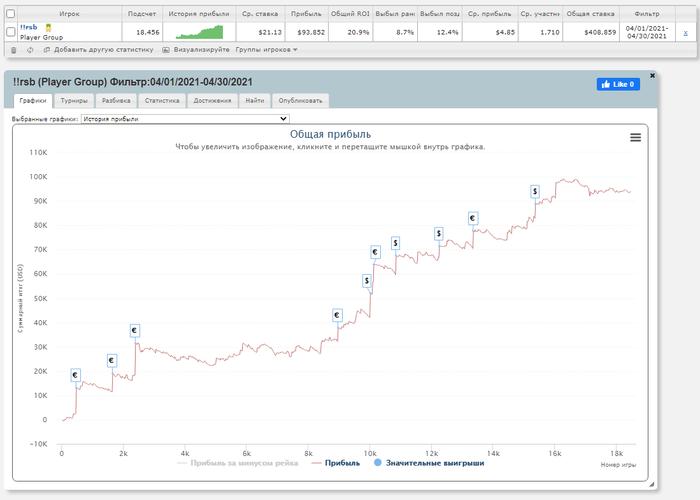Image resolution: width=700 pixels, height=500 pixels.
Task: Open the 'Статистика' tab
Action: [162, 100]
